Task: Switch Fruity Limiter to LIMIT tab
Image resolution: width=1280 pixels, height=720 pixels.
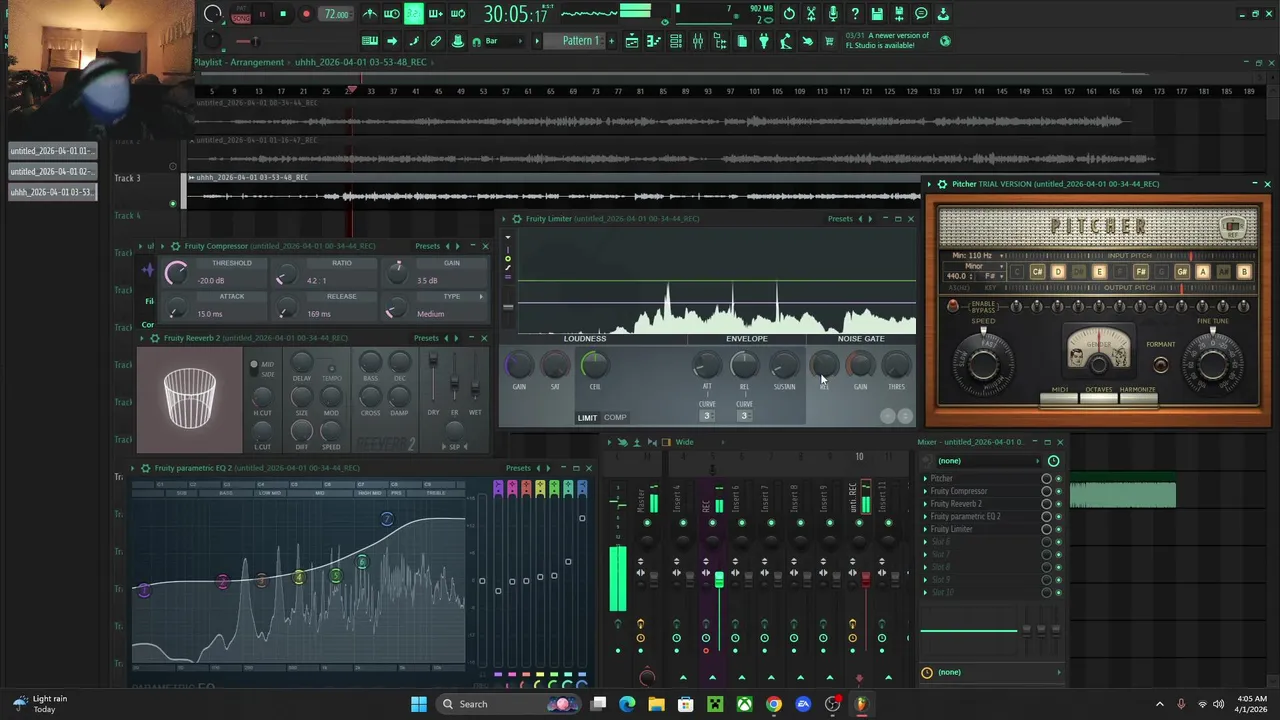Action: click(587, 417)
